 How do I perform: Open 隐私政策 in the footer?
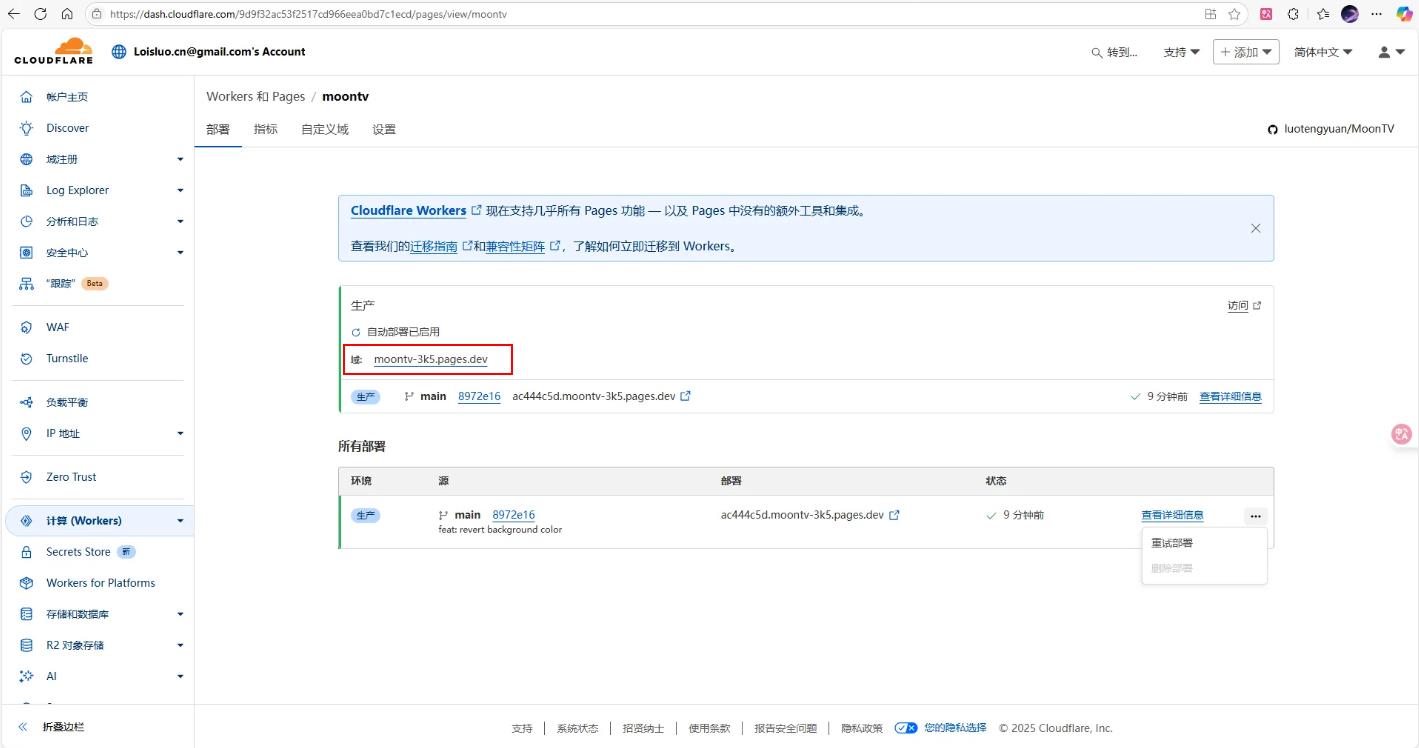click(861, 728)
